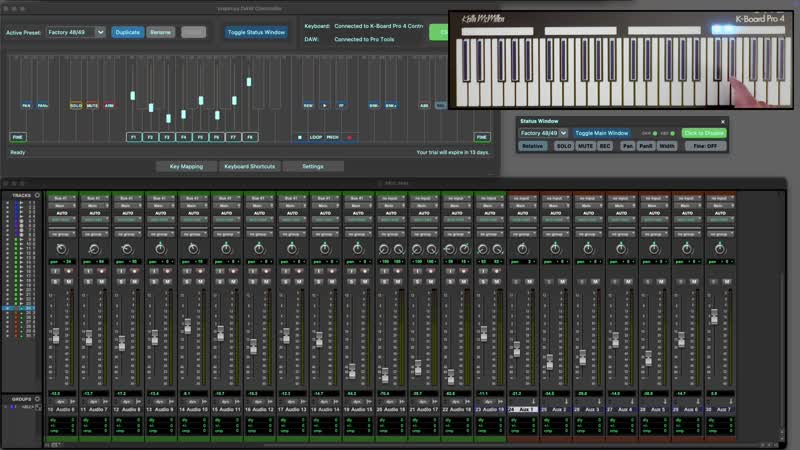This screenshot has height=450, width=800.
Task: Open the Audio 12 input selector
Action: click(259, 198)
